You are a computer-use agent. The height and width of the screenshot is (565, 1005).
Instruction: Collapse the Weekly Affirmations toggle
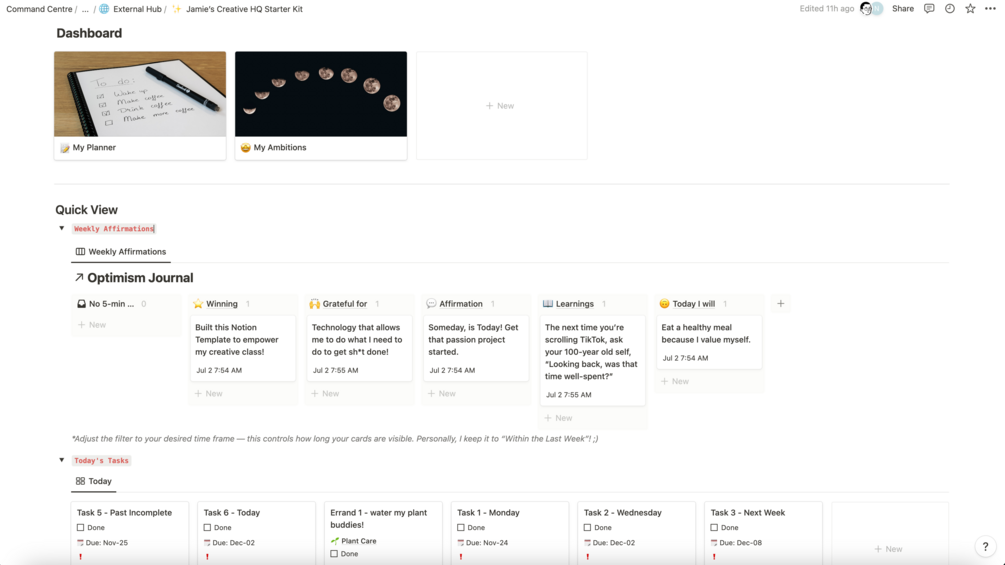click(x=62, y=228)
